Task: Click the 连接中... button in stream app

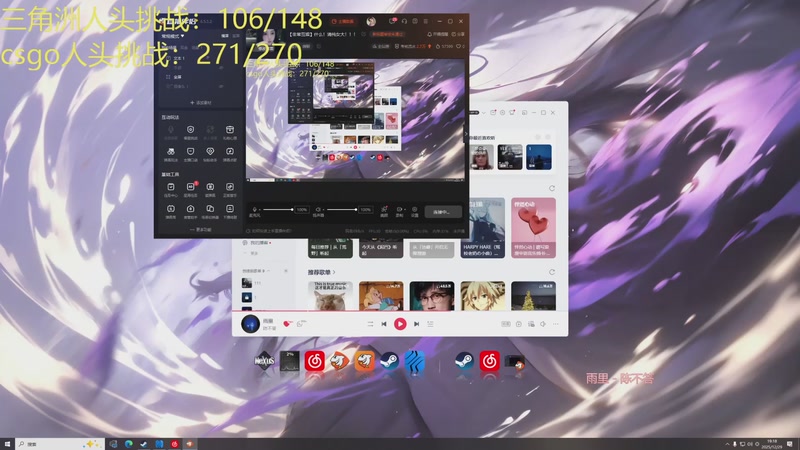Action: [443, 212]
